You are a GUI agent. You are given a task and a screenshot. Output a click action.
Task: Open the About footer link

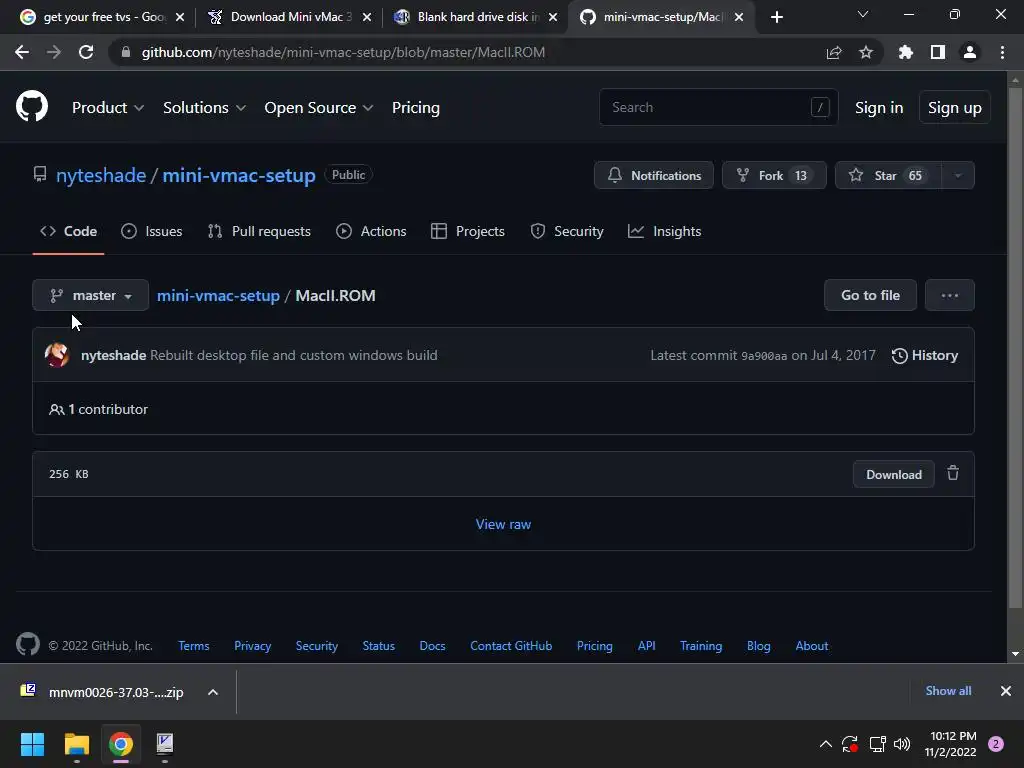[812, 646]
